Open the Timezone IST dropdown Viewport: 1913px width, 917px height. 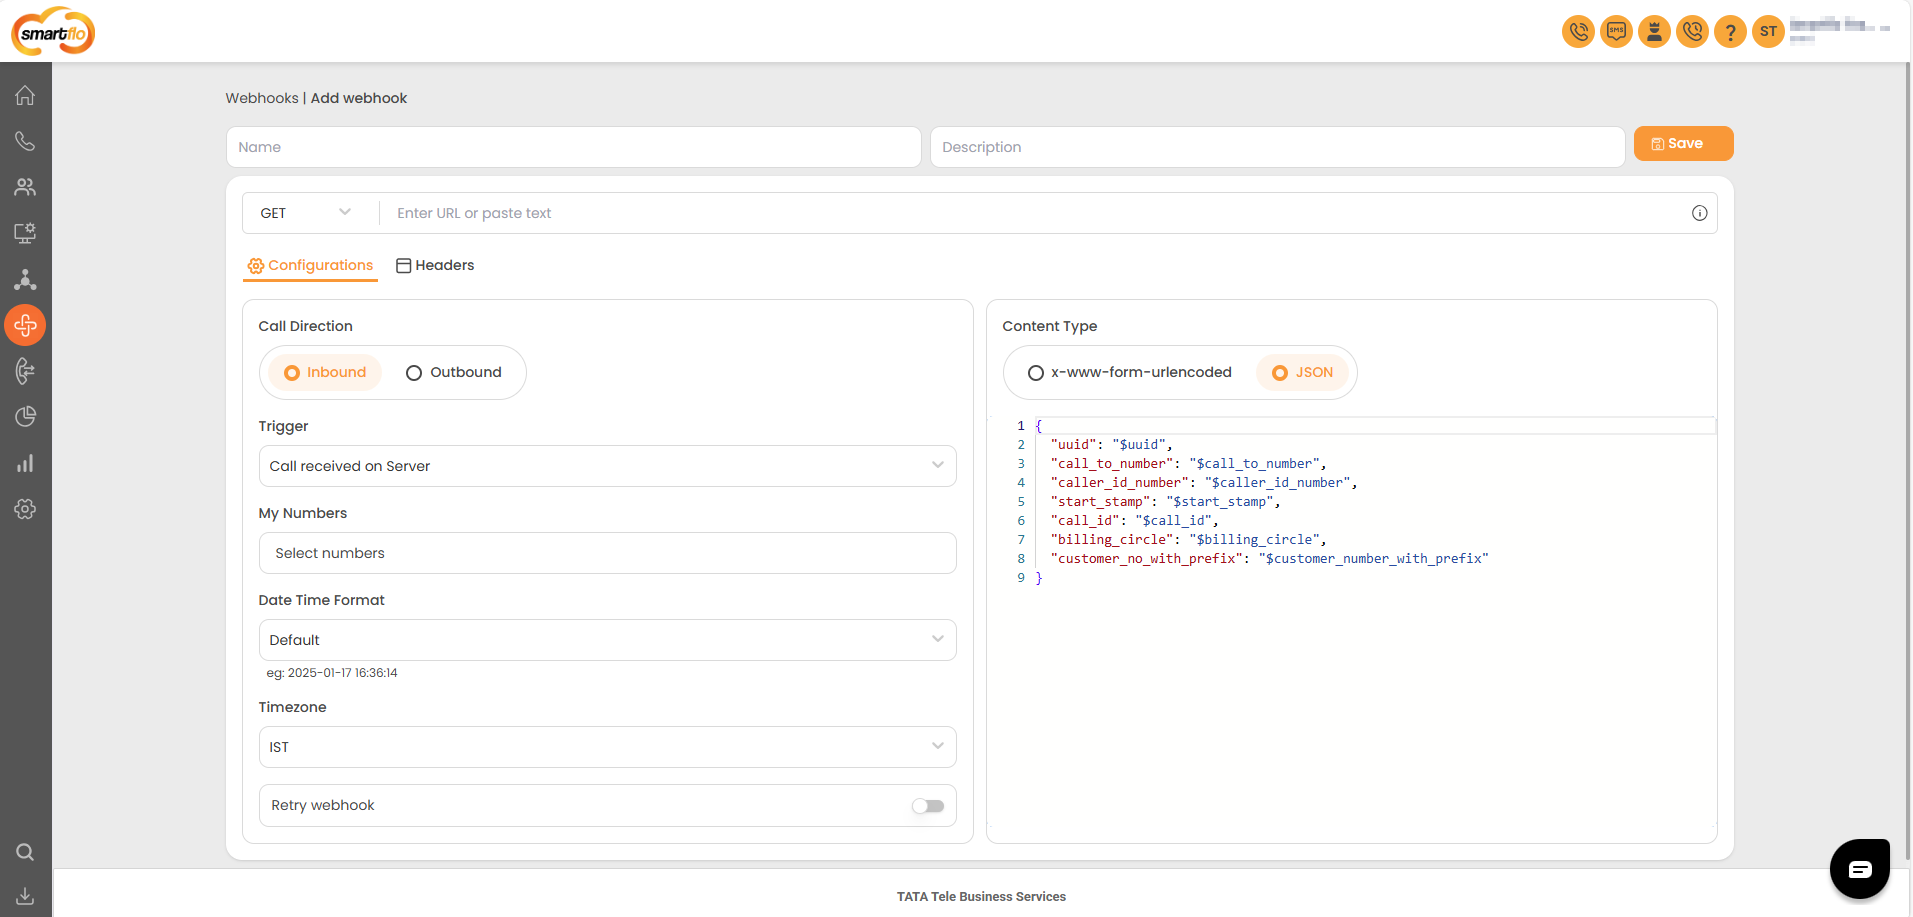pyautogui.click(x=608, y=747)
